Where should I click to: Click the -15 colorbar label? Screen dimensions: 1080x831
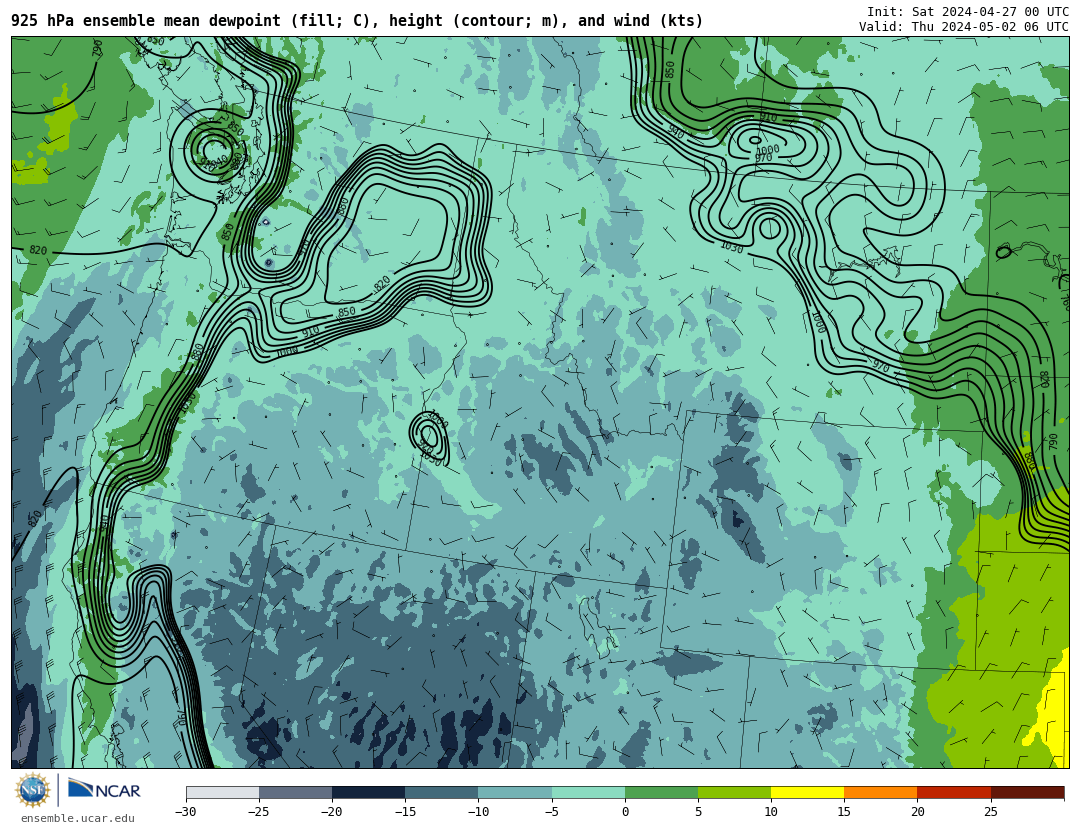coord(404,812)
